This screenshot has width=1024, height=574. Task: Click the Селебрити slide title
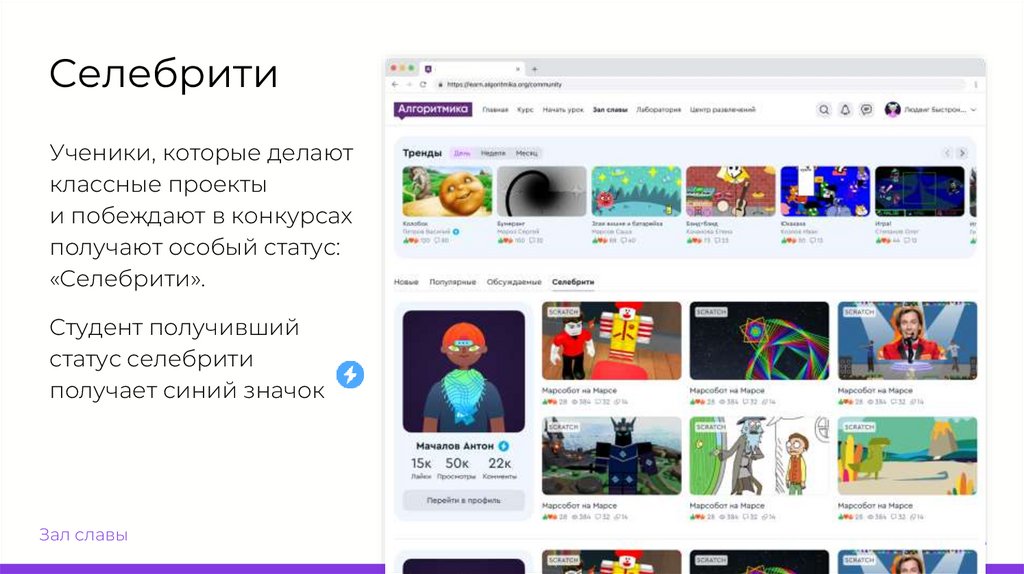tap(163, 73)
